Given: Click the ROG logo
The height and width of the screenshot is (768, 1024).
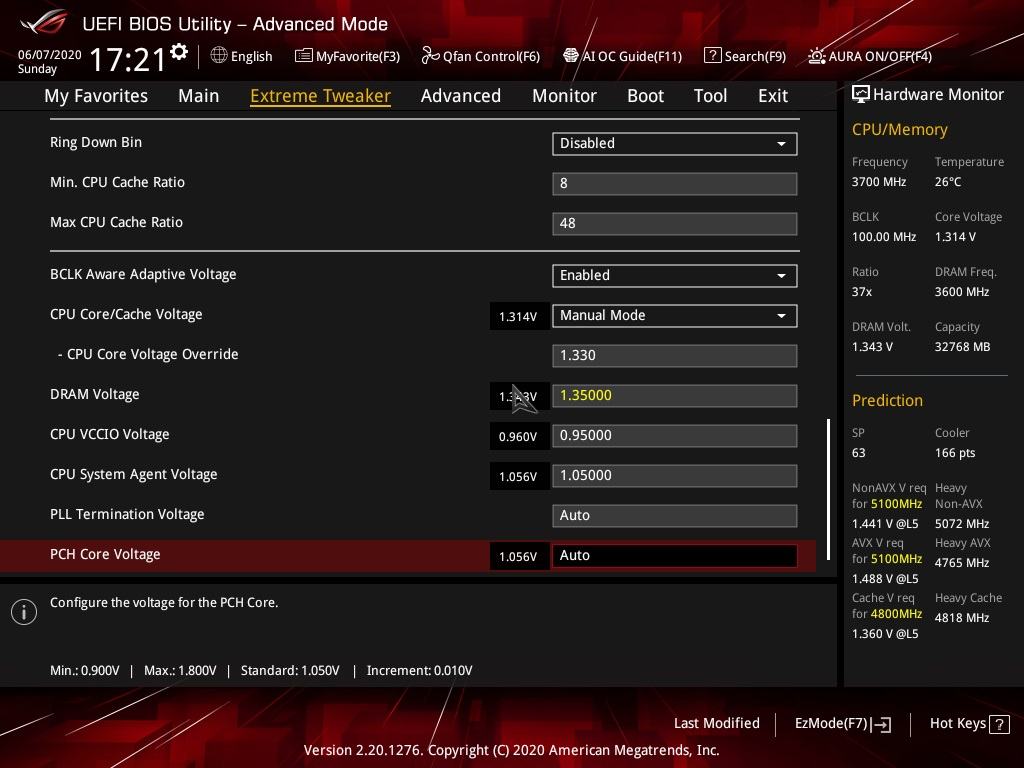Looking at the screenshot, I should pos(43,22).
